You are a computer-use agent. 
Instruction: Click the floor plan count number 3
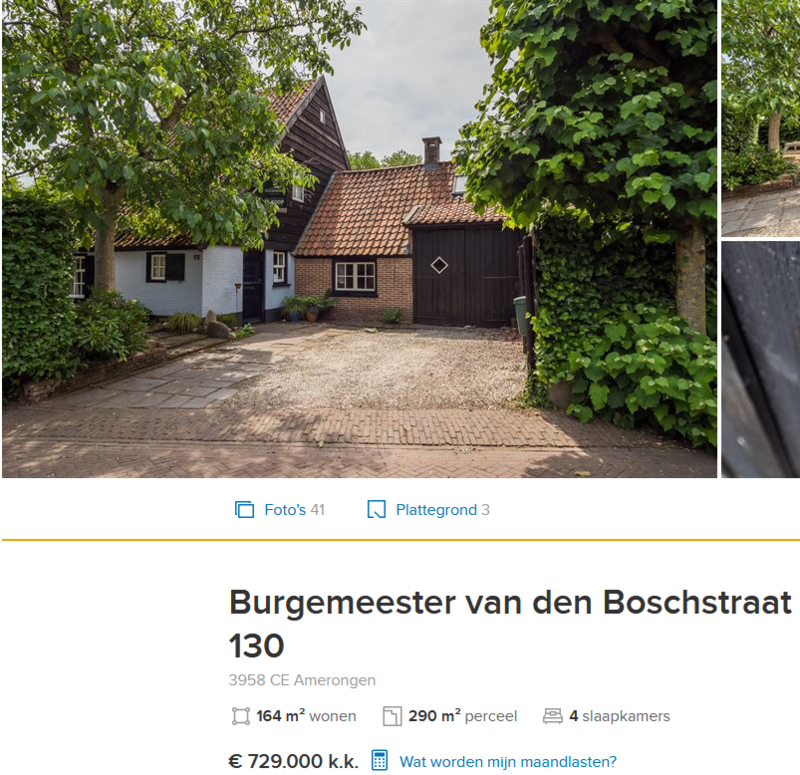pyautogui.click(x=485, y=510)
